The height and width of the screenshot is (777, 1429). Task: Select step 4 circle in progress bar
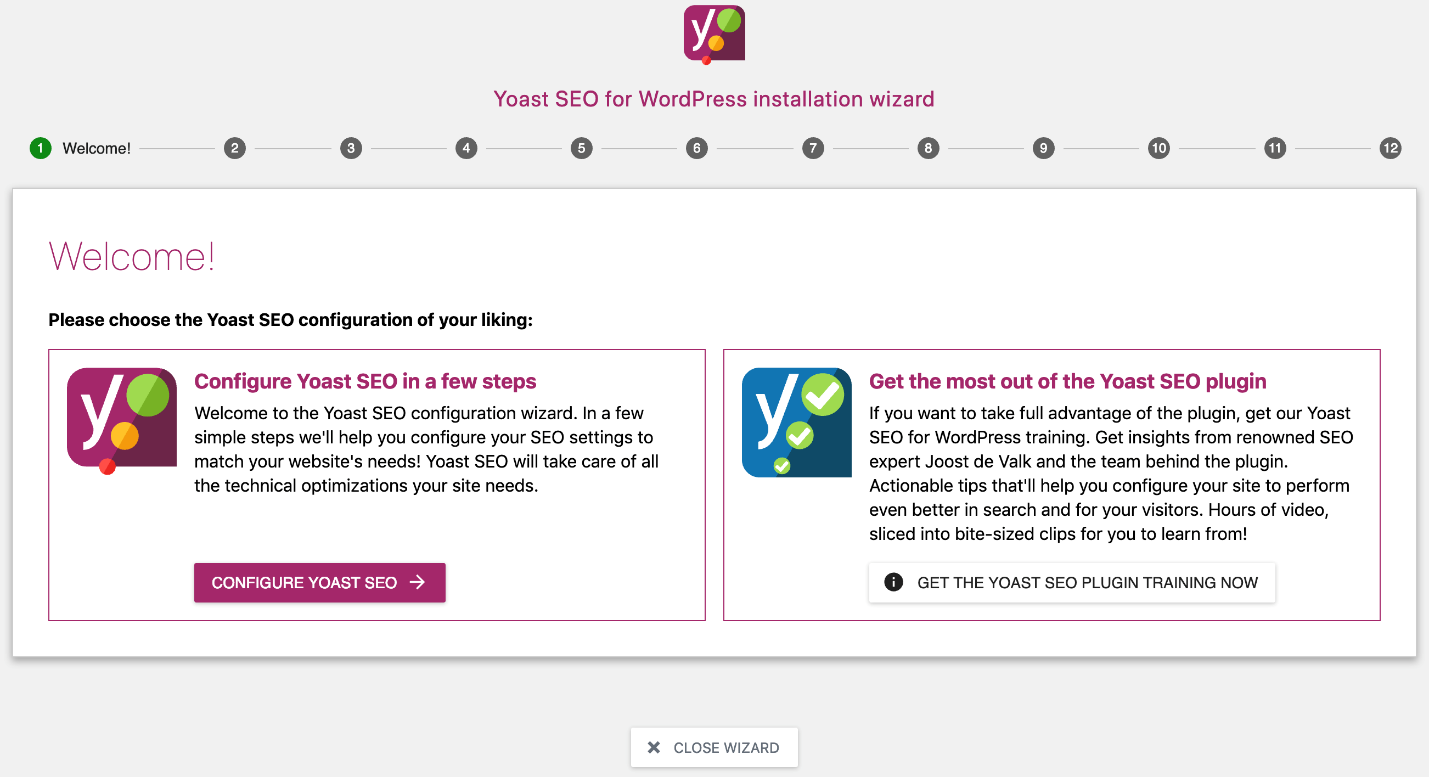coord(466,148)
